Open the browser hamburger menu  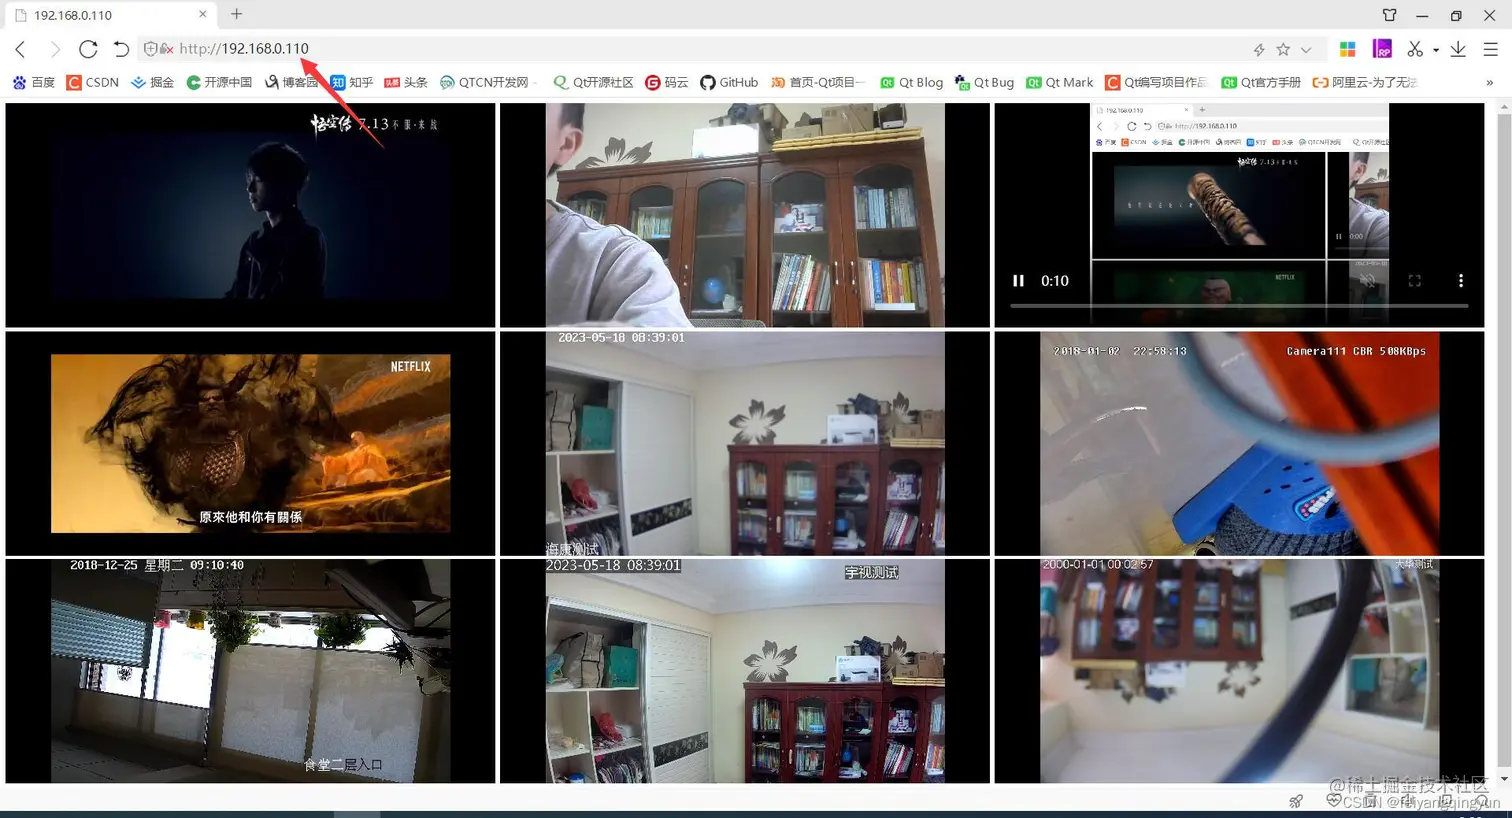point(1490,49)
